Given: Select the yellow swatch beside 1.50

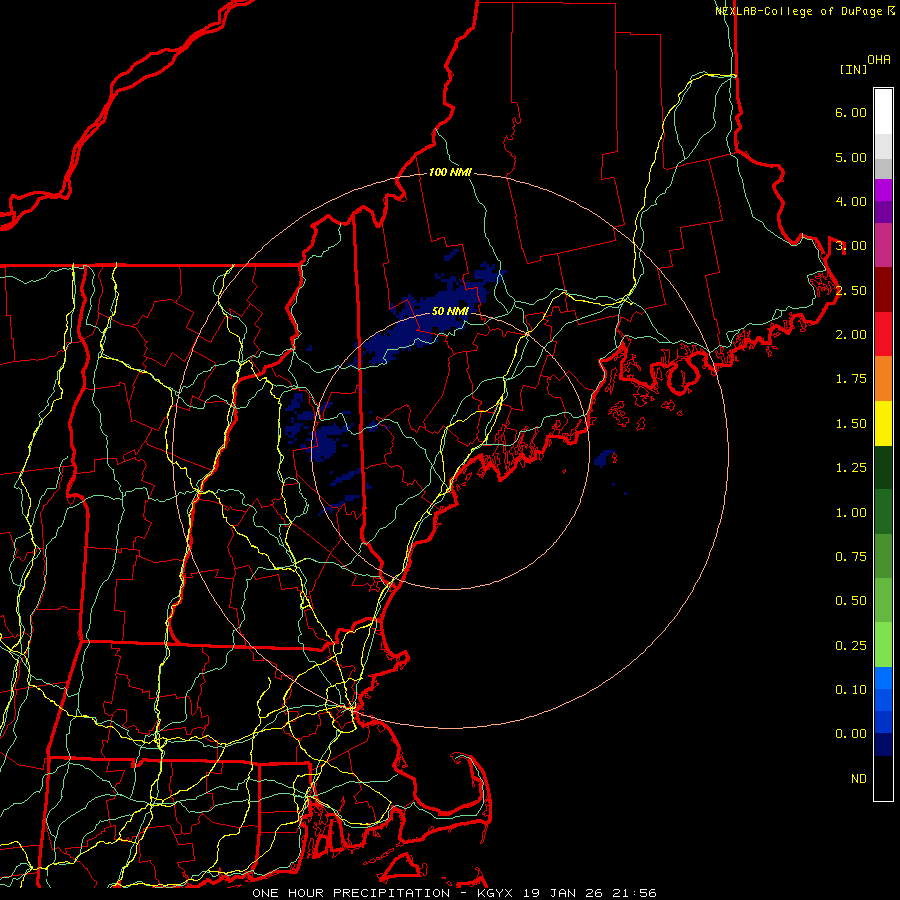Looking at the screenshot, I should click(x=883, y=423).
